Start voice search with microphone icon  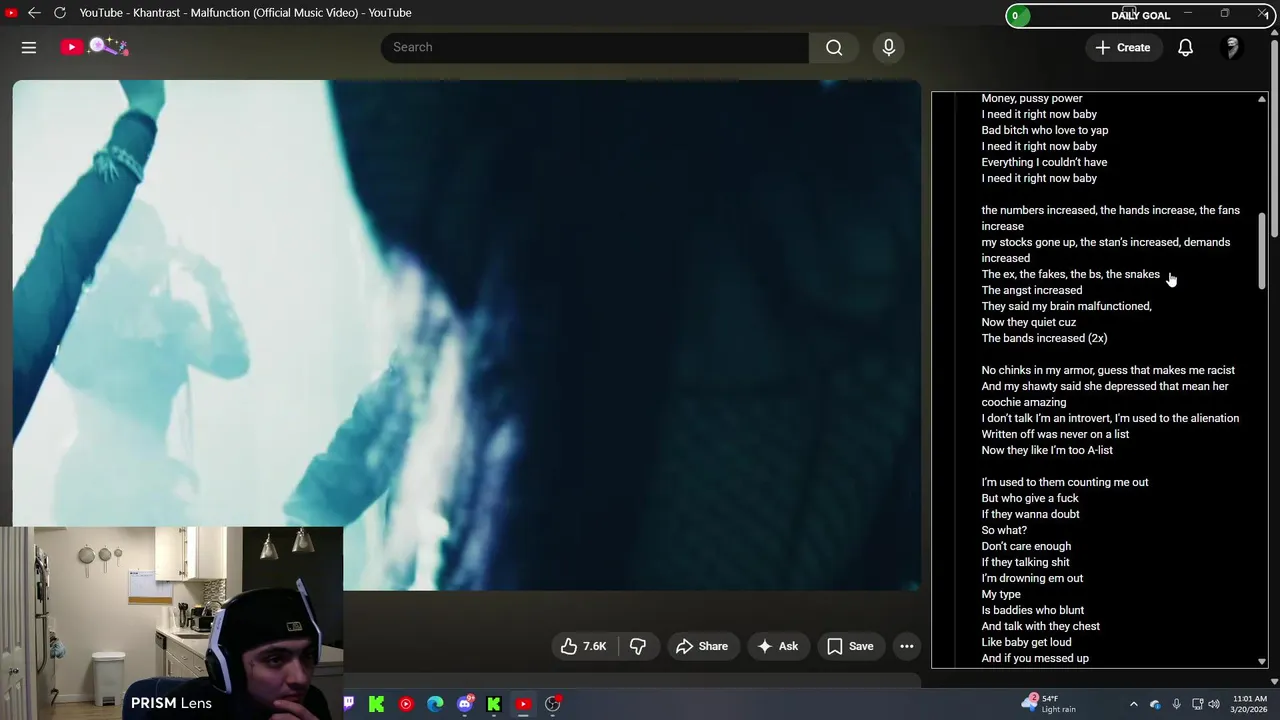(888, 47)
